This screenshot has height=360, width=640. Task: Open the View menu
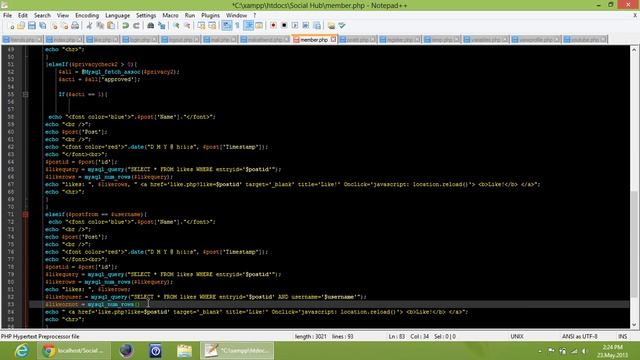click(x=63, y=15)
